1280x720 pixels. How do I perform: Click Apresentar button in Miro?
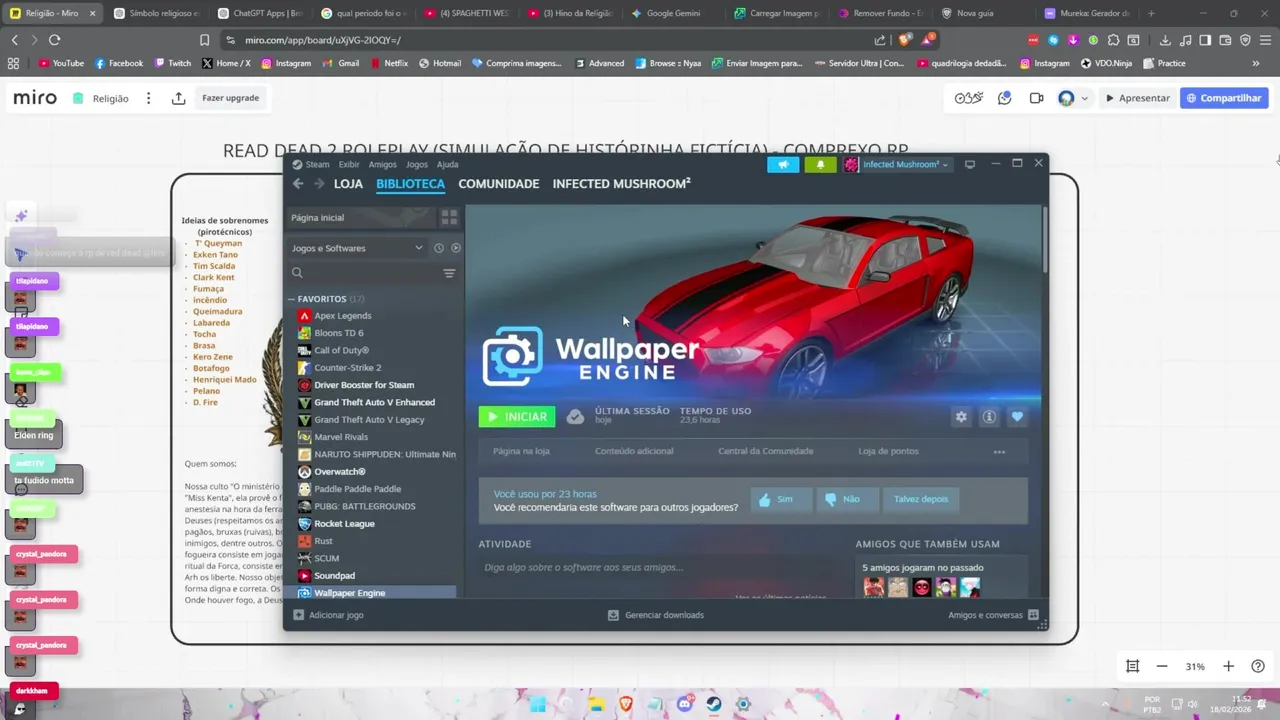[x=1137, y=98]
